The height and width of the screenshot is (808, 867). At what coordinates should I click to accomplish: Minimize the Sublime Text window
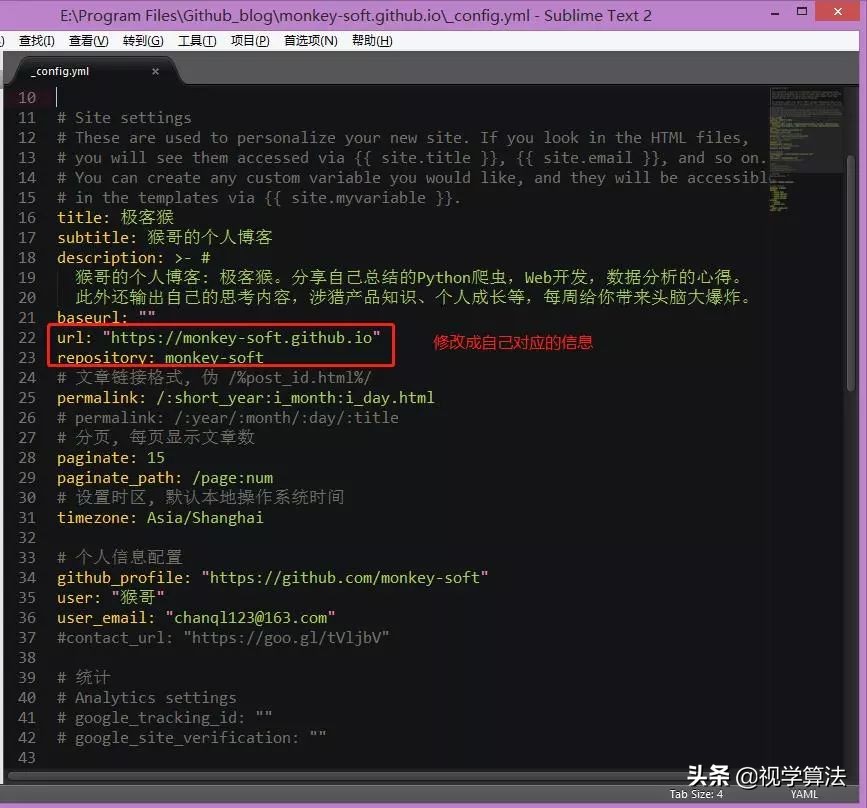772,13
